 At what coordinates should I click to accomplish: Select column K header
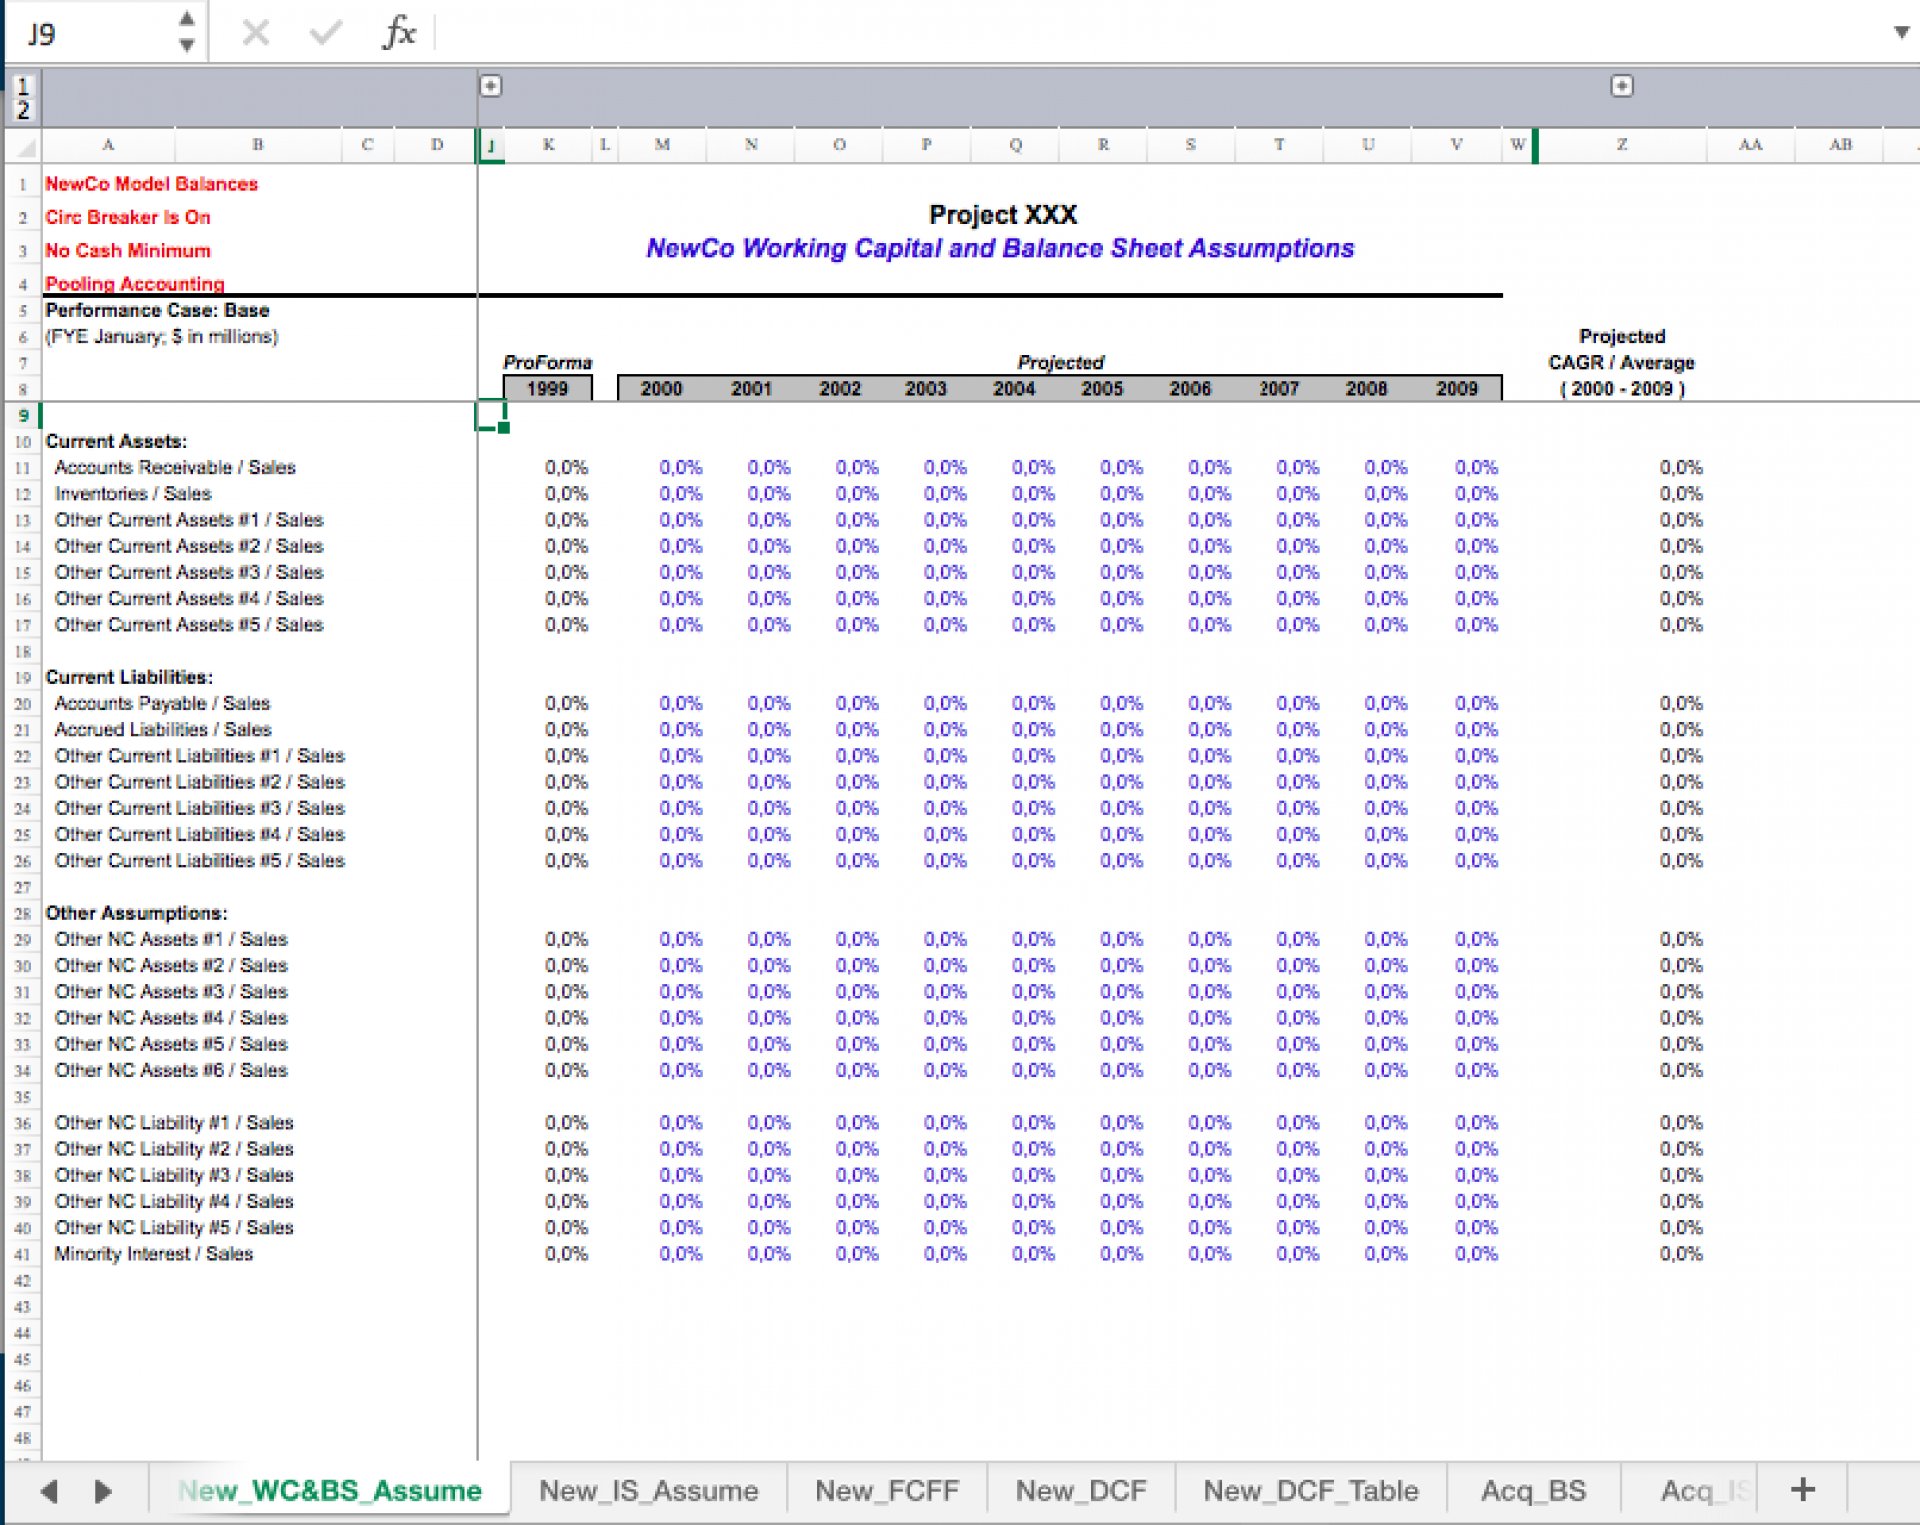(548, 145)
